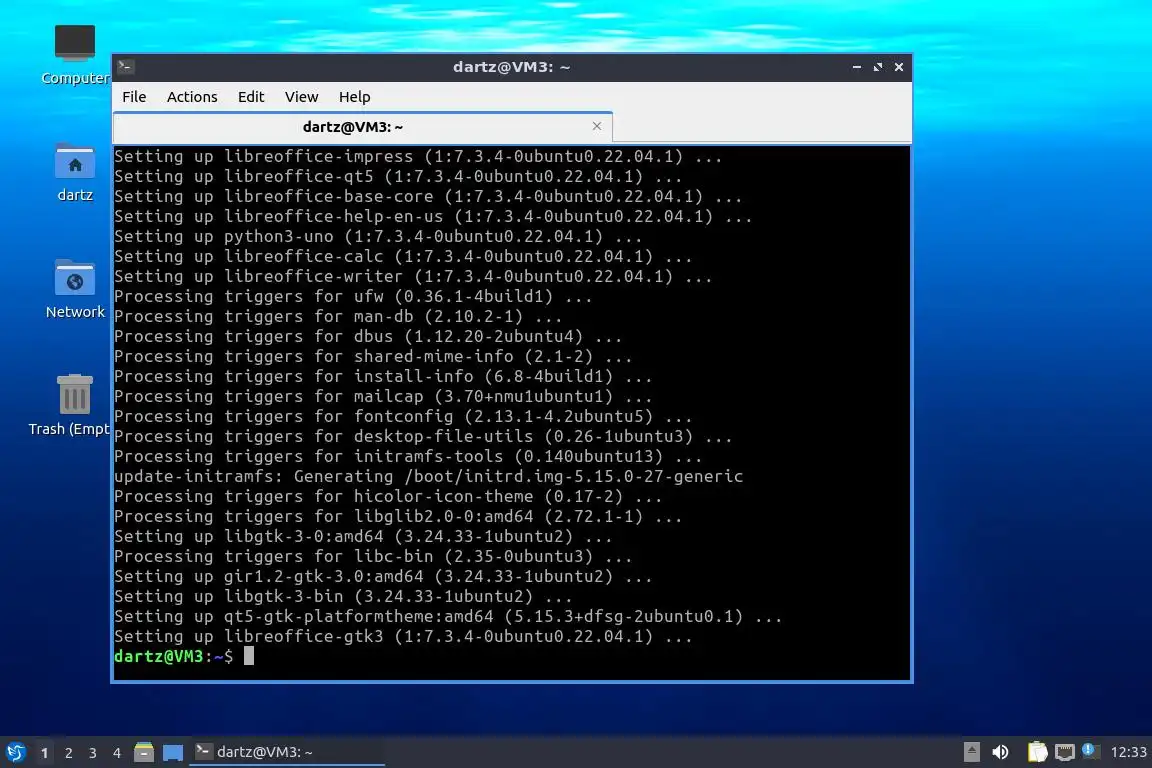Click the line 'Setting up libreoffice-impress'

click(x=417, y=157)
